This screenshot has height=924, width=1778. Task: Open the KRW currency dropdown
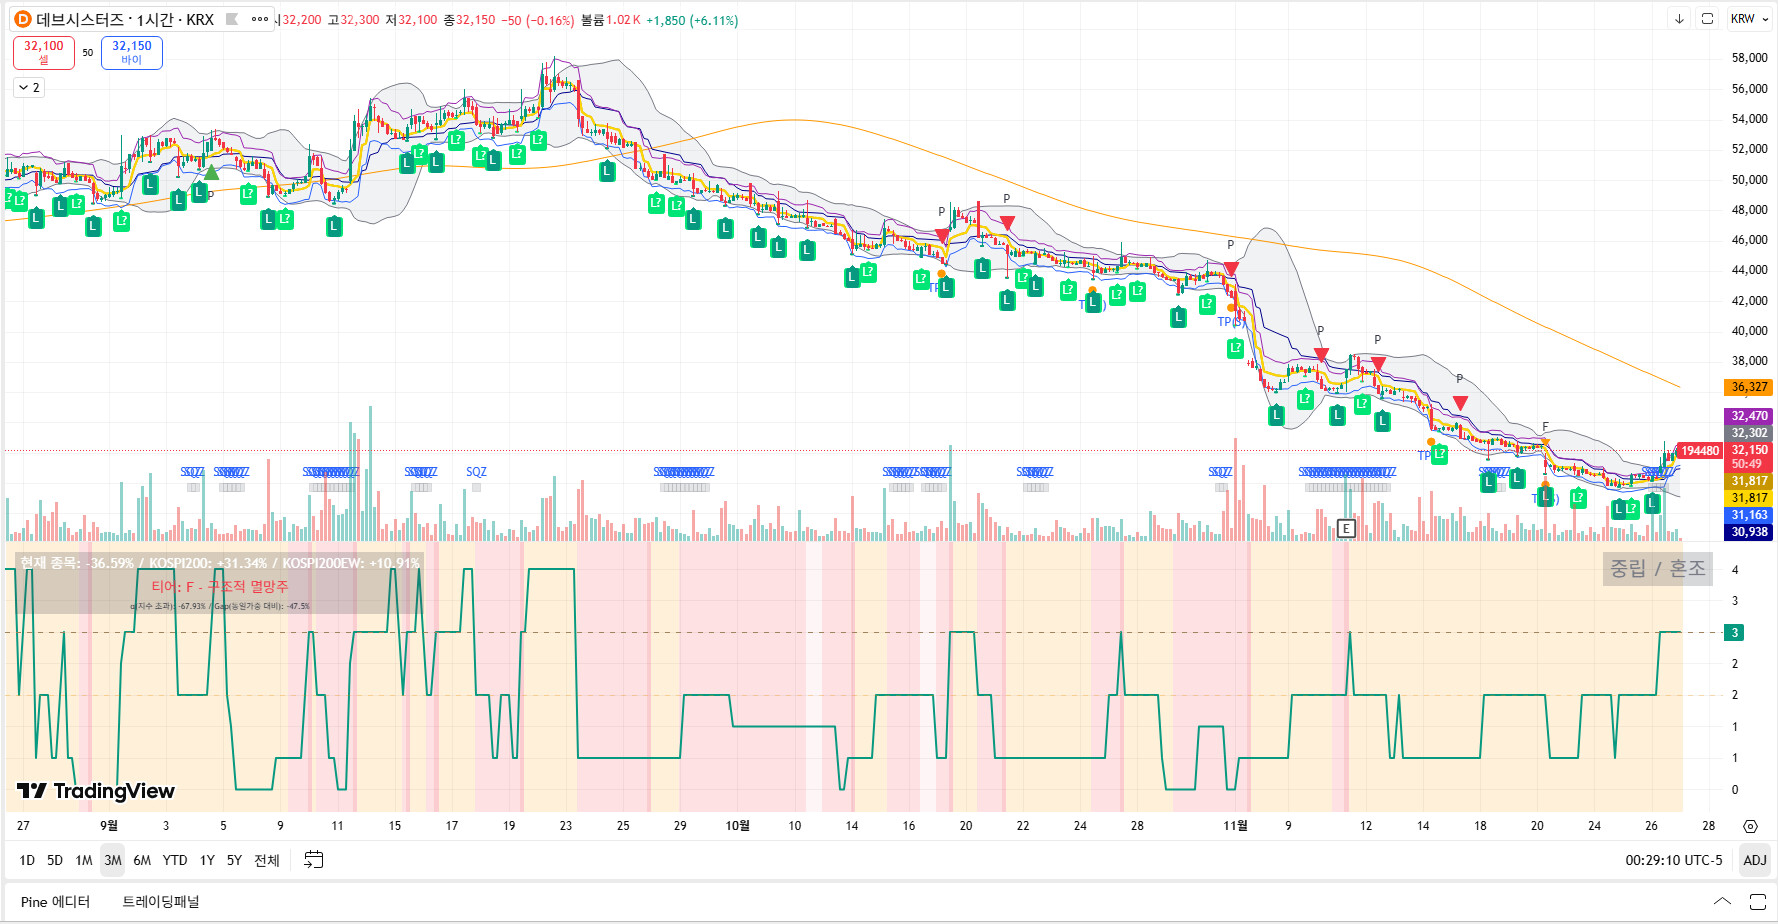[1750, 19]
